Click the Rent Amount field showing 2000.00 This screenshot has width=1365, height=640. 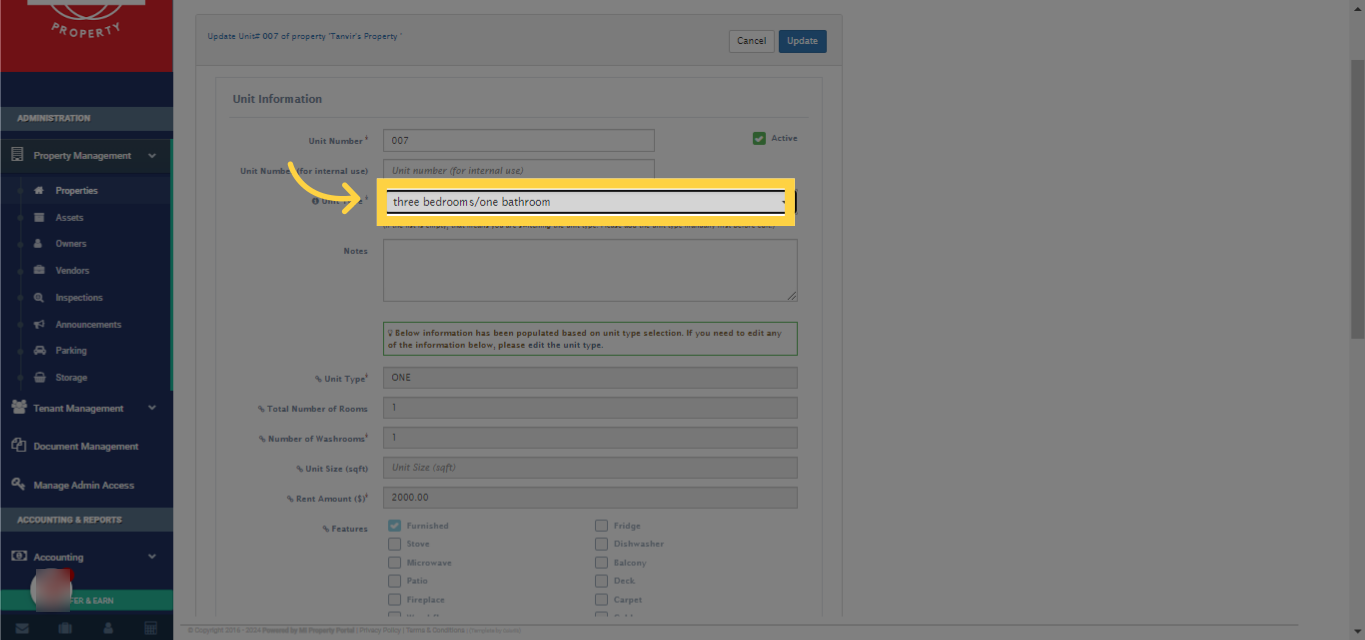[590, 497]
